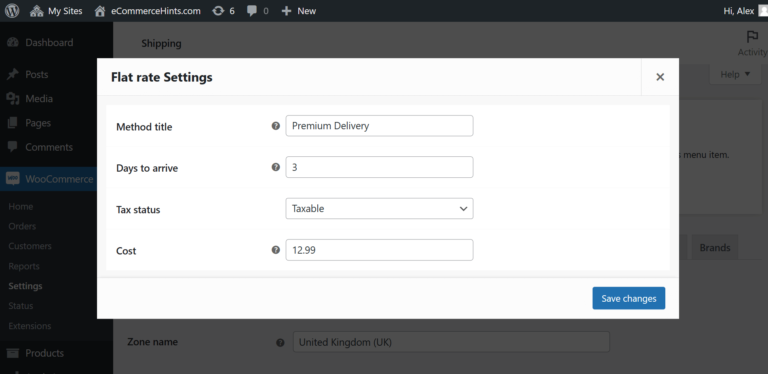Switch to the Brands tab
The width and height of the screenshot is (768, 374).
(715, 248)
